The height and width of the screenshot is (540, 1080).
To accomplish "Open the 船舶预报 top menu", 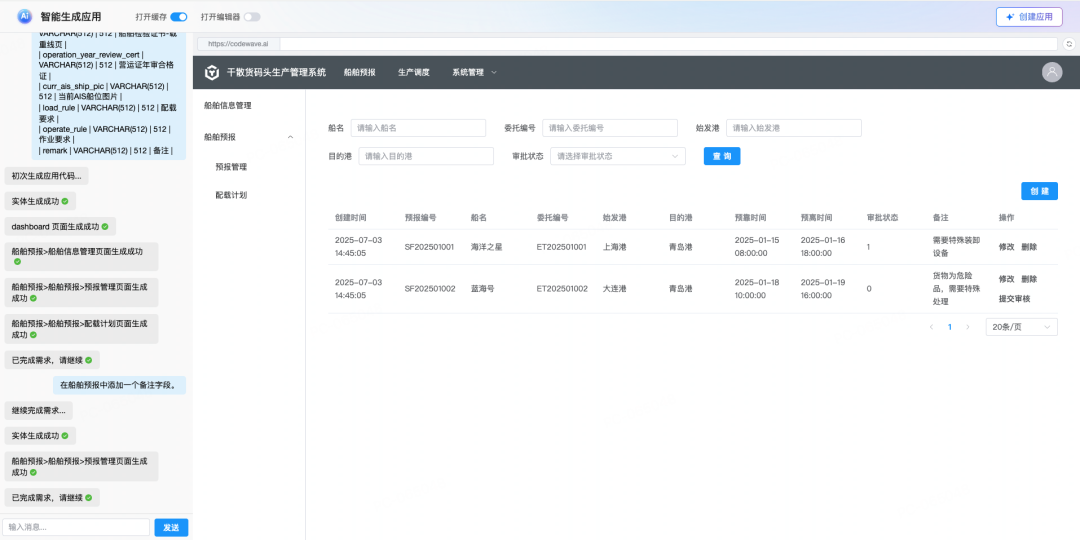I will 360,72.
